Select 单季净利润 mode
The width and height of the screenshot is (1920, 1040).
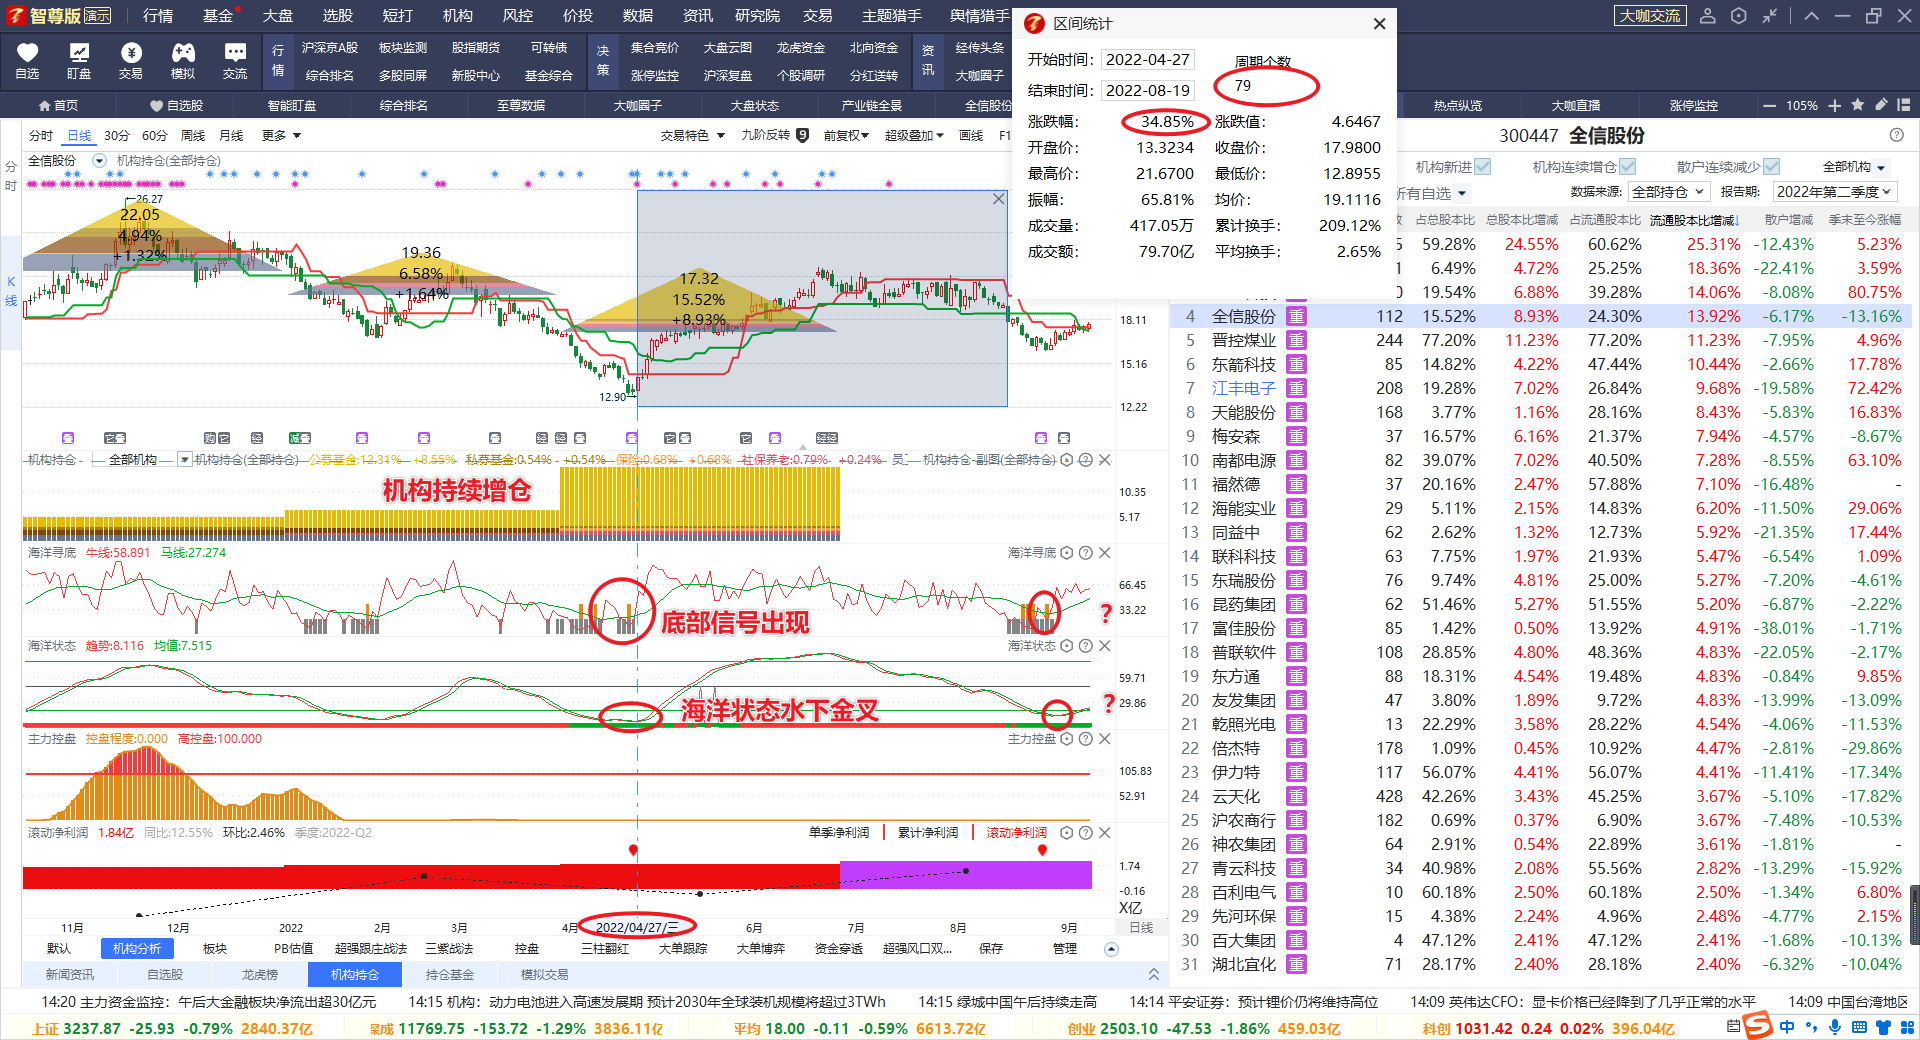838,833
